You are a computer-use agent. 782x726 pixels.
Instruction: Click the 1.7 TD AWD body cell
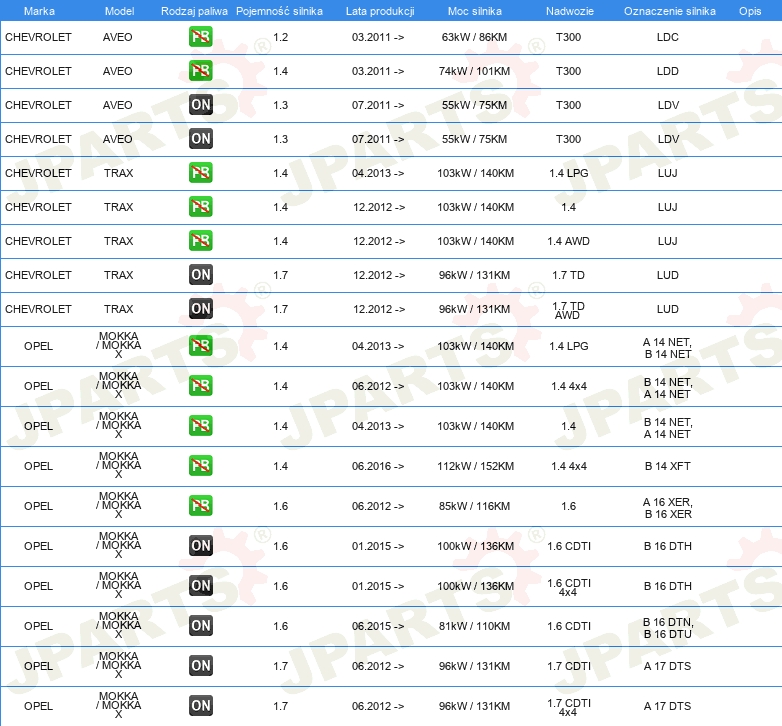569,310
